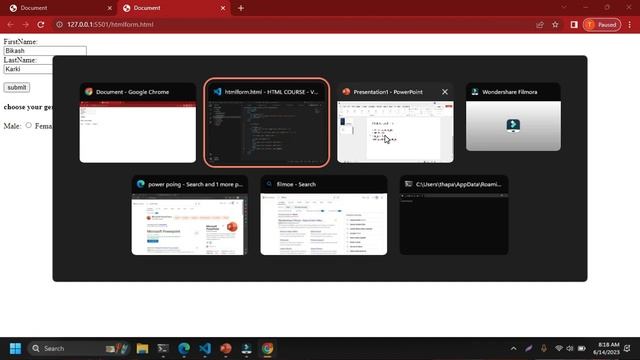Screen dimensions: 640x360
Task: Click the LastName input containing Karki
Action: click(28, 69)
